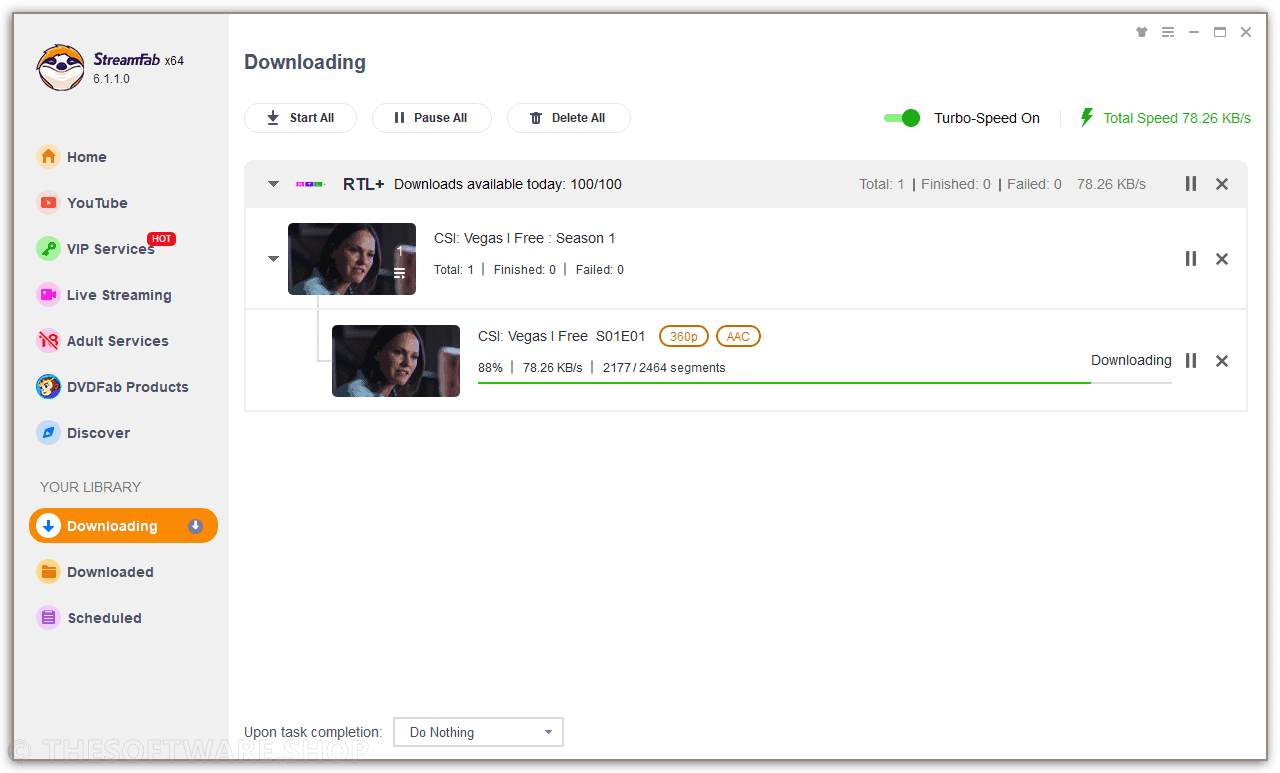The image size is (1280, 773).
Task: Click the HOT badge on VIP Services
Action: click(x=162, y=239)
